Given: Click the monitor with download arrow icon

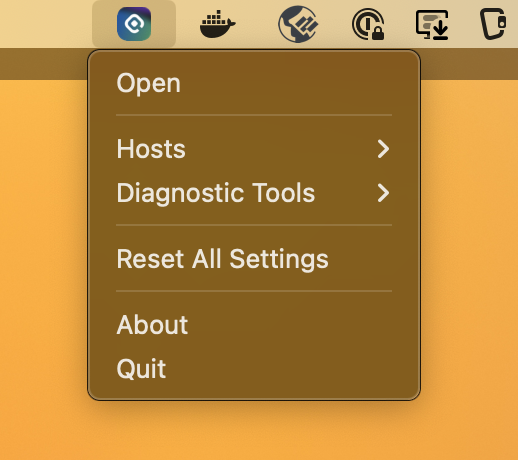Looking at the screenshot, I should [x=432, y=25].
